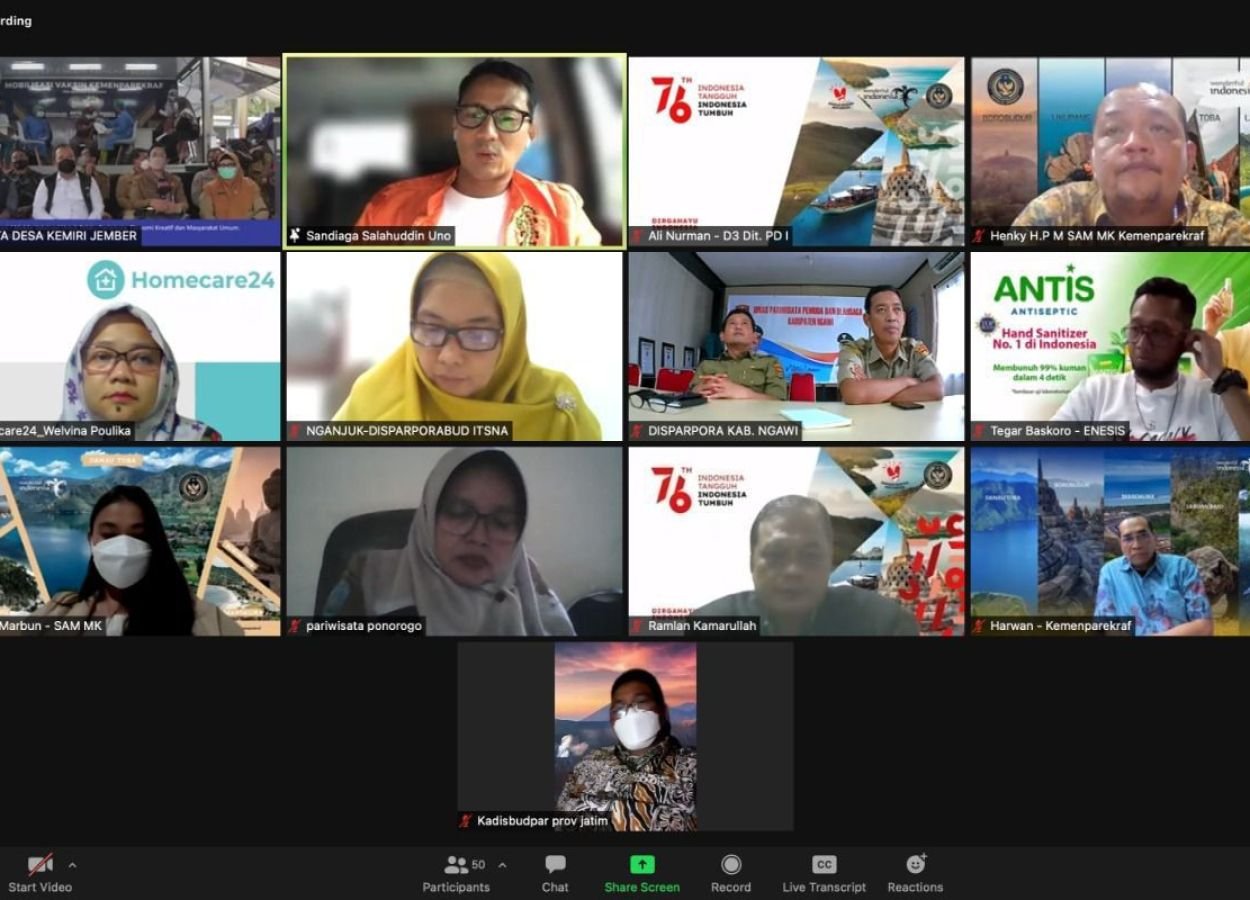
Task: Open the Participants list
Action: [x=456, y=865]
